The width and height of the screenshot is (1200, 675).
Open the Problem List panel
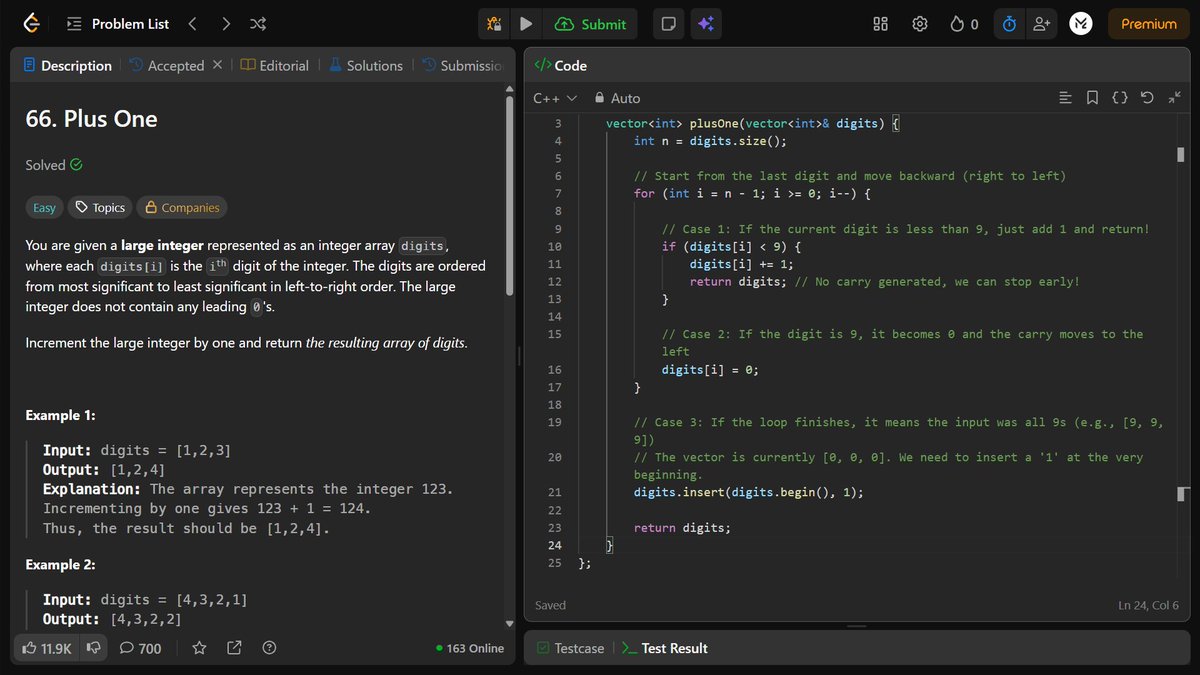(x=118, y=24)
